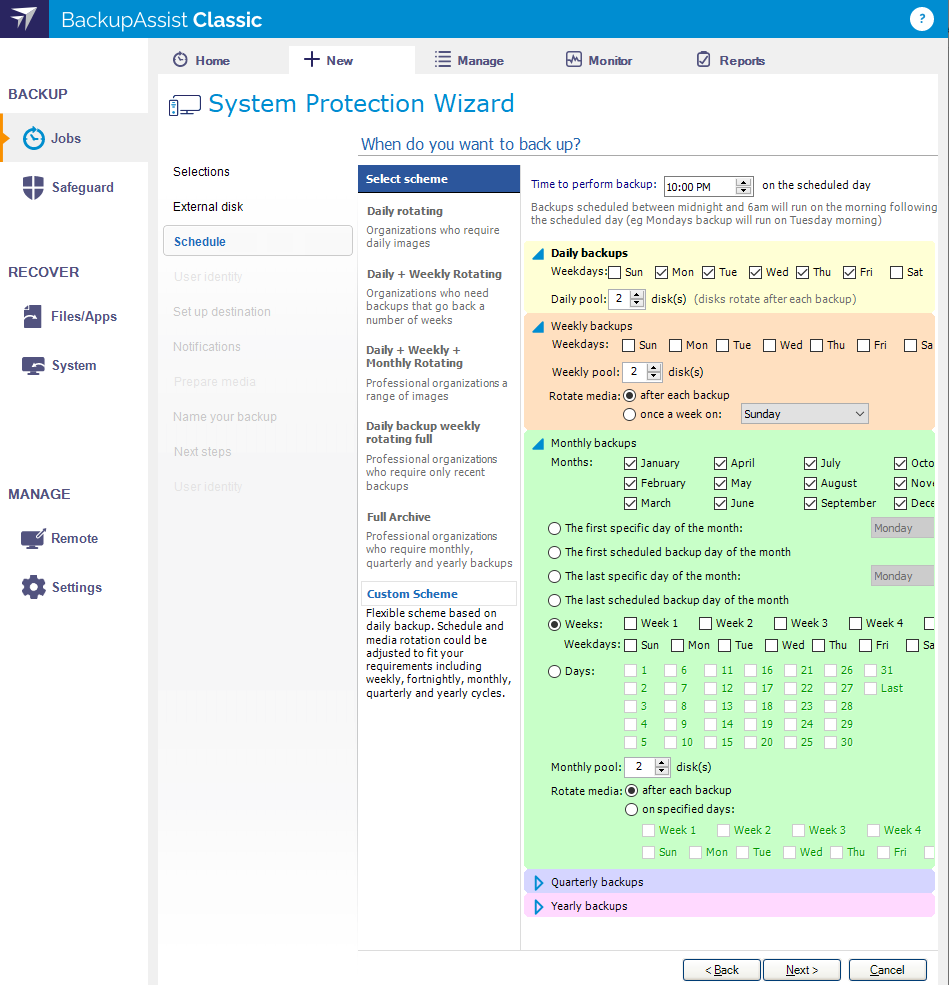
Task: Uncheck September in Monthly backups
Action: 810,503
